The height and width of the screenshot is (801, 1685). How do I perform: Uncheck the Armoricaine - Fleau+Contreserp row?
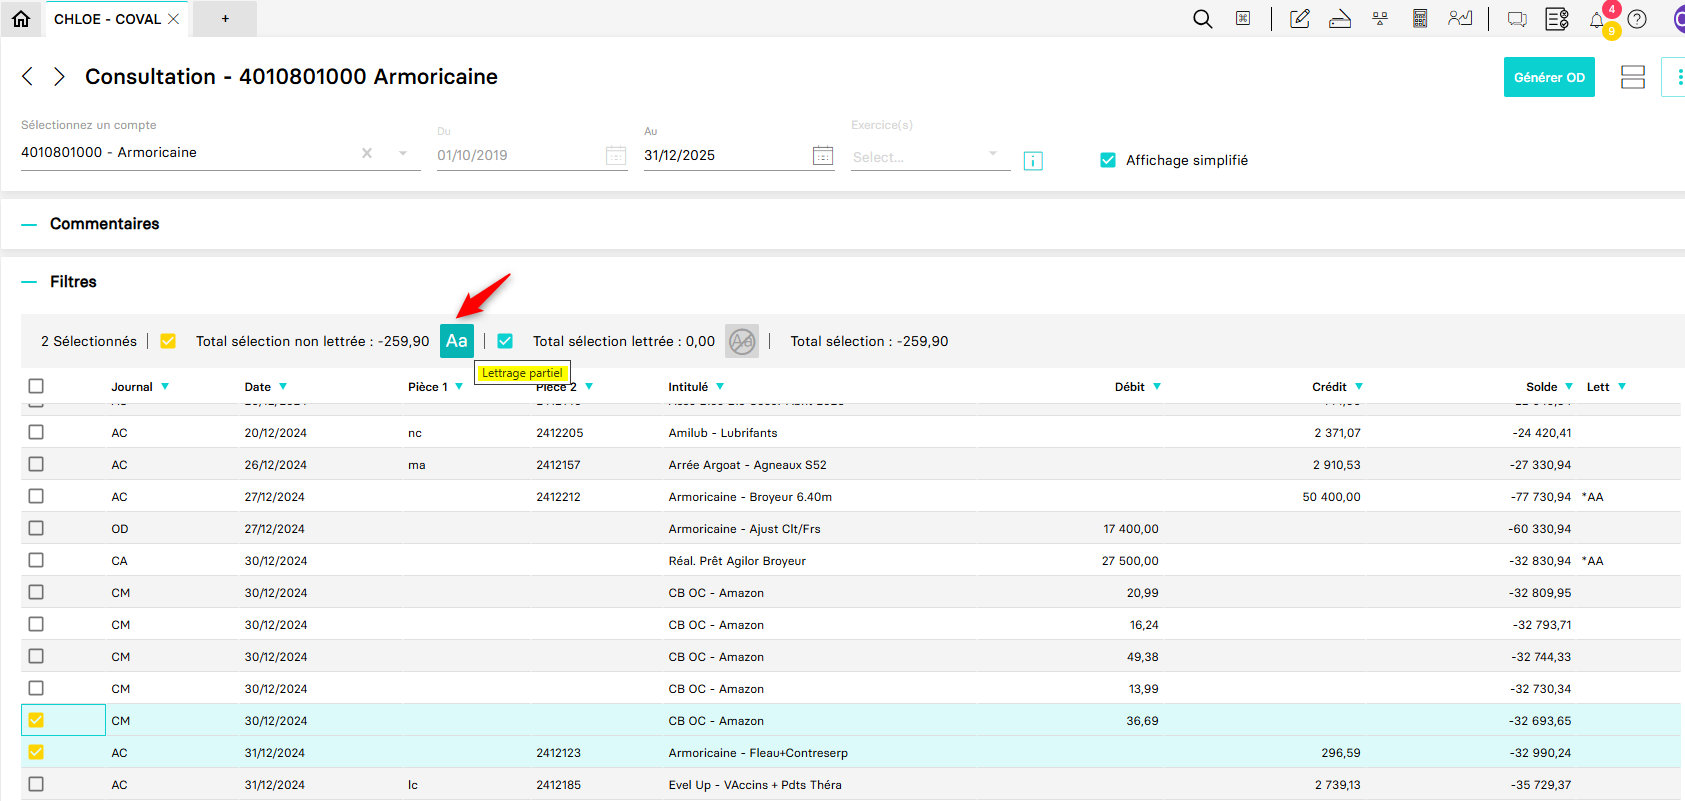coord(36,752)
